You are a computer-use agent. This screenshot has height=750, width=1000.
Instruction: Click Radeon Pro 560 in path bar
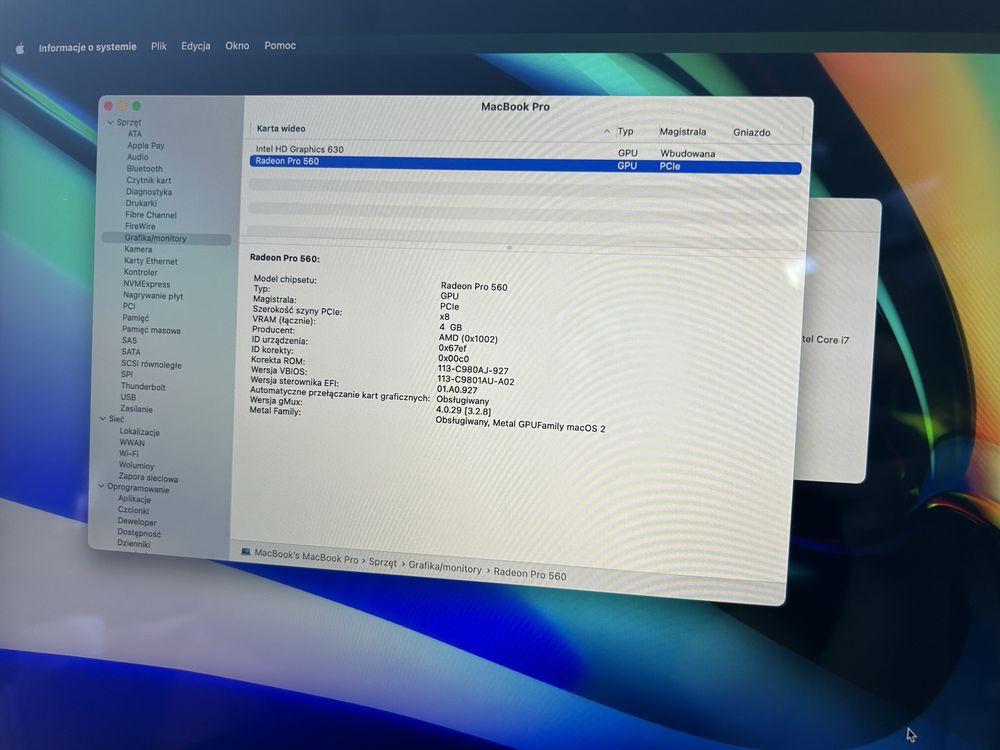click(529, 574)
